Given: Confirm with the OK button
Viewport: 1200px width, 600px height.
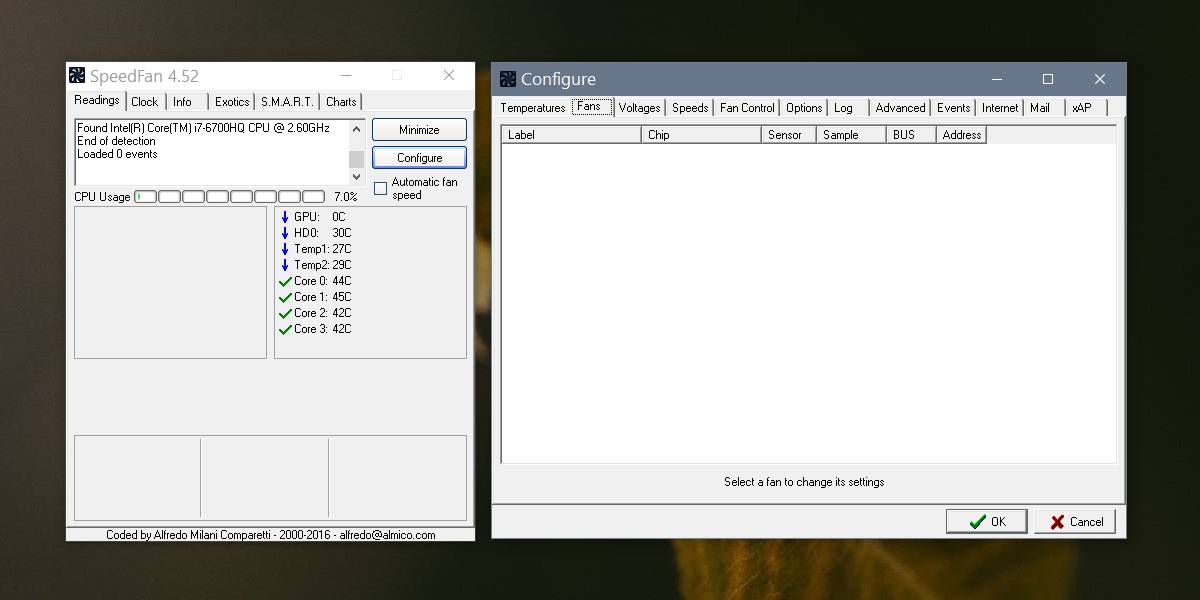Looking at the screenshot, I should [x=987, y=521].
